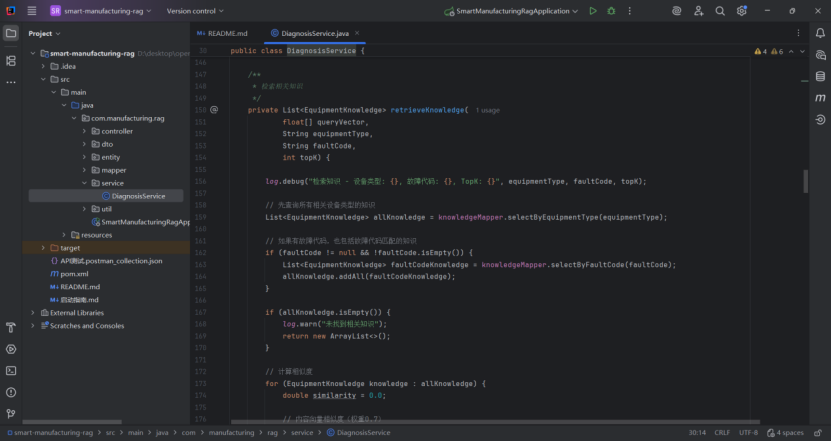The width and height of the screenshot is (831, 442).
Task: Change indent setting 4 spaces
Action: point(785,432)
